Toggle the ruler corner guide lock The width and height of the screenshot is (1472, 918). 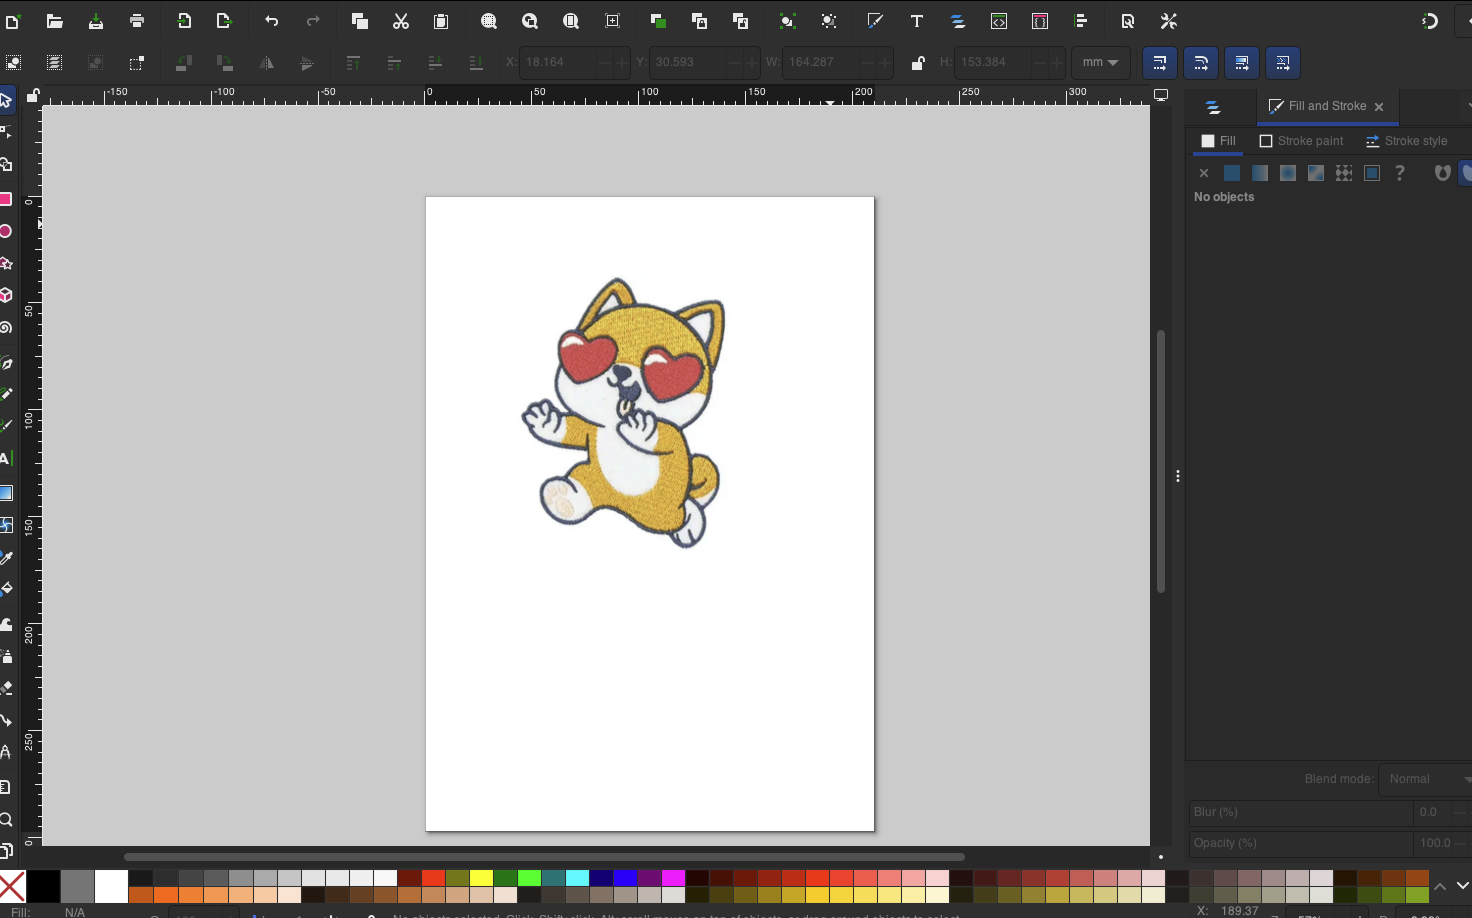pos(33,95)
